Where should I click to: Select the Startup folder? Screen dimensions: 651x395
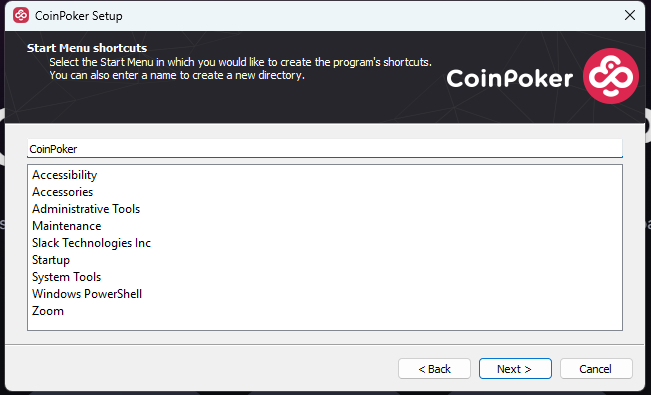coord(51,260)
